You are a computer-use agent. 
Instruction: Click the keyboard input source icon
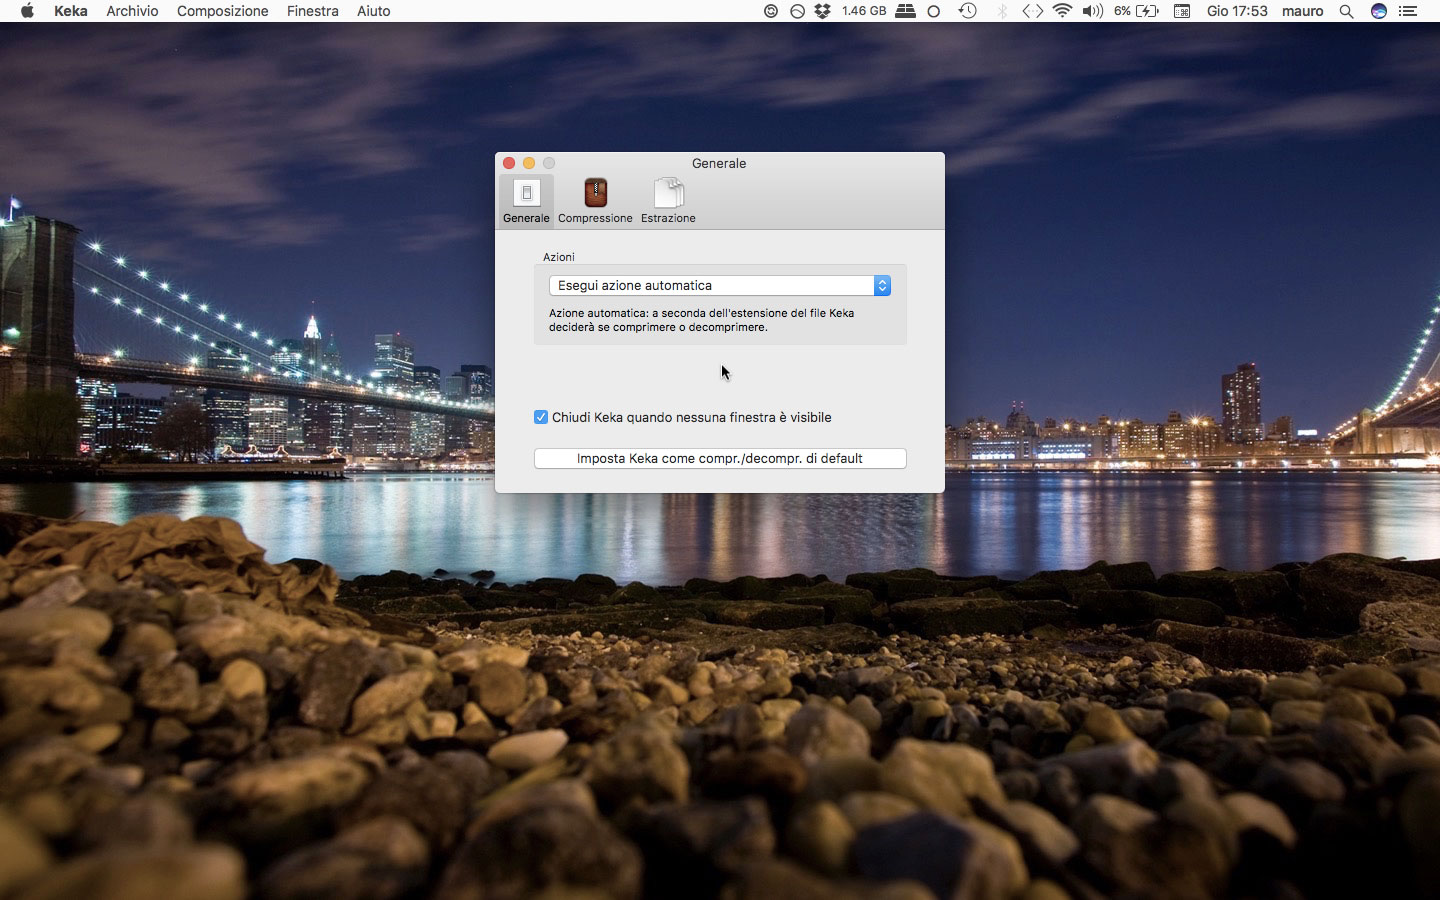(1182, 11)
